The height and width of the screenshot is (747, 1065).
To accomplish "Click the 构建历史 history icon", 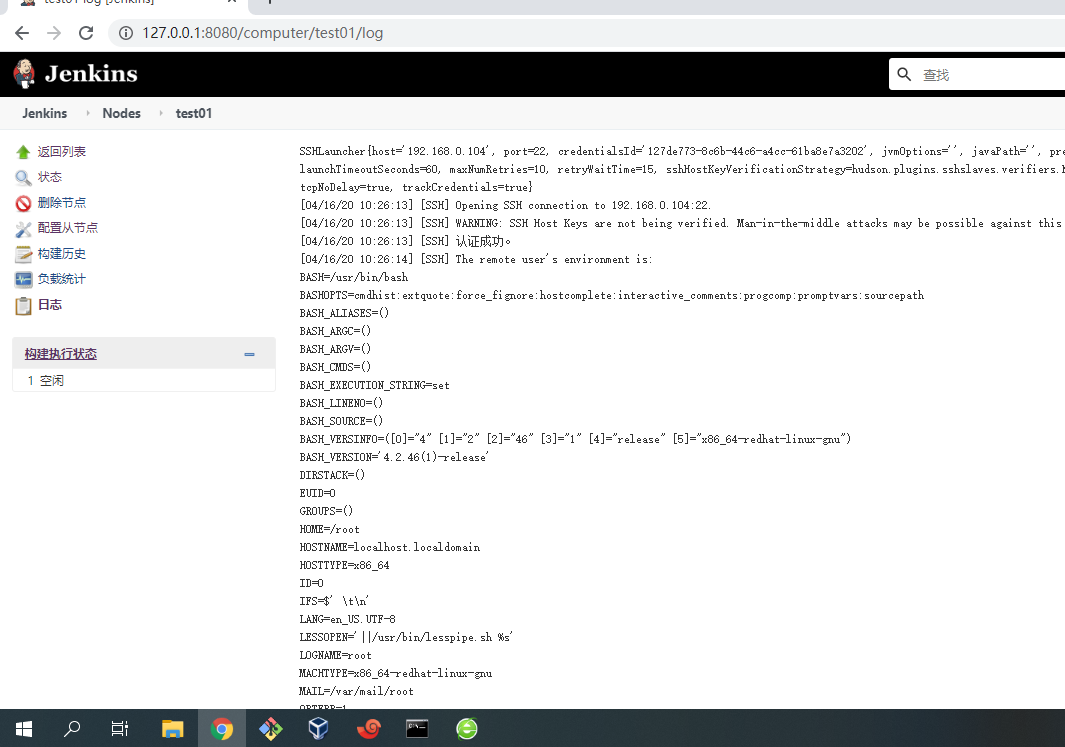I will 22,253.
